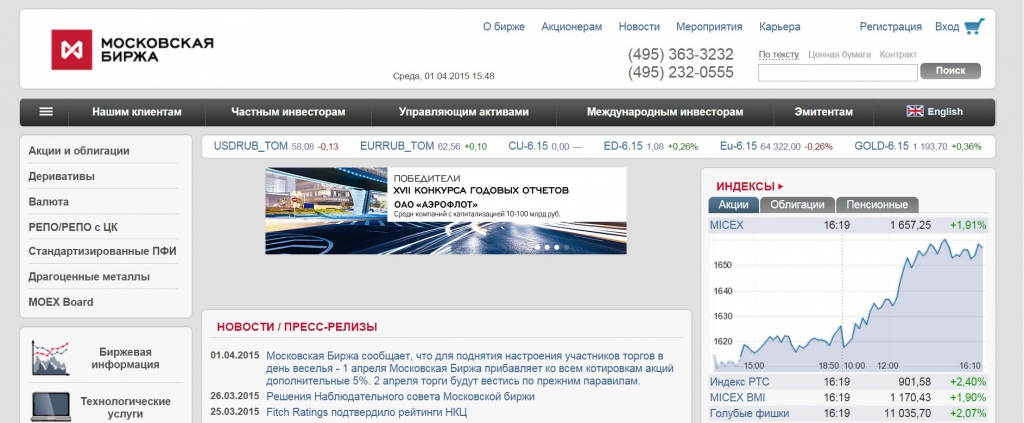The image size is (1024, 423).
Task: Open Акционерам link
Action: click(x=571, y=27)
